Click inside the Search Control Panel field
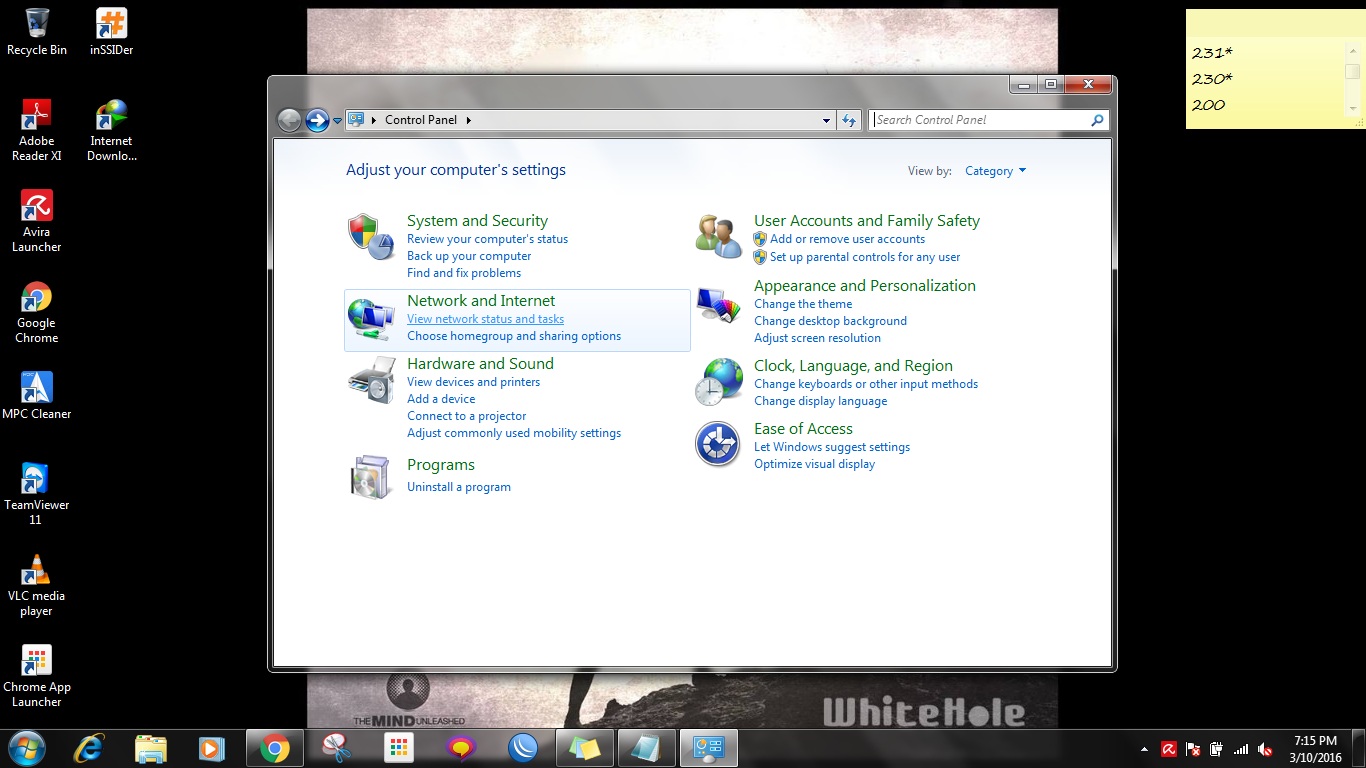Image resolution: width=1366 pixels, height=768 pixels. (x=985, y=119)
